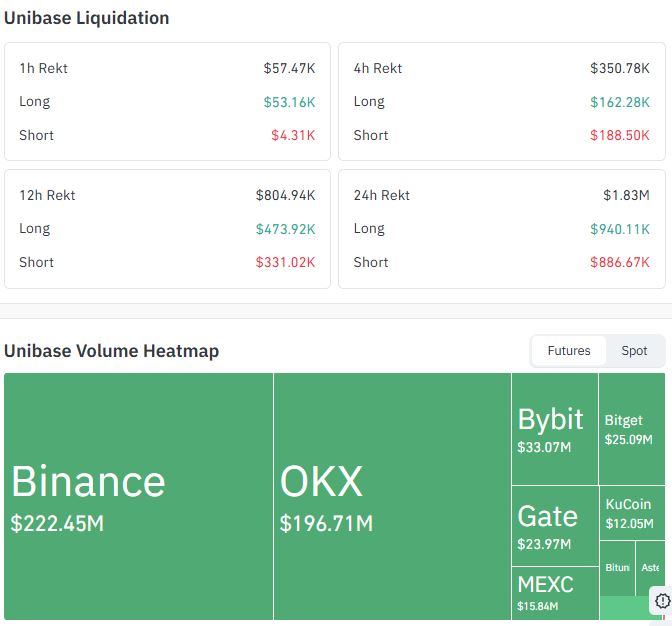Click the 1h Rekt total $57.47K

pyautogui.click(x=289, y=68)
